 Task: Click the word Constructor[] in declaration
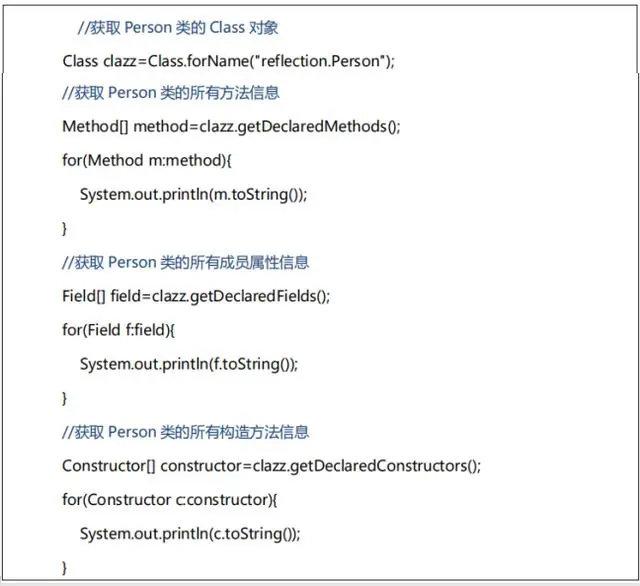point(109,466)
